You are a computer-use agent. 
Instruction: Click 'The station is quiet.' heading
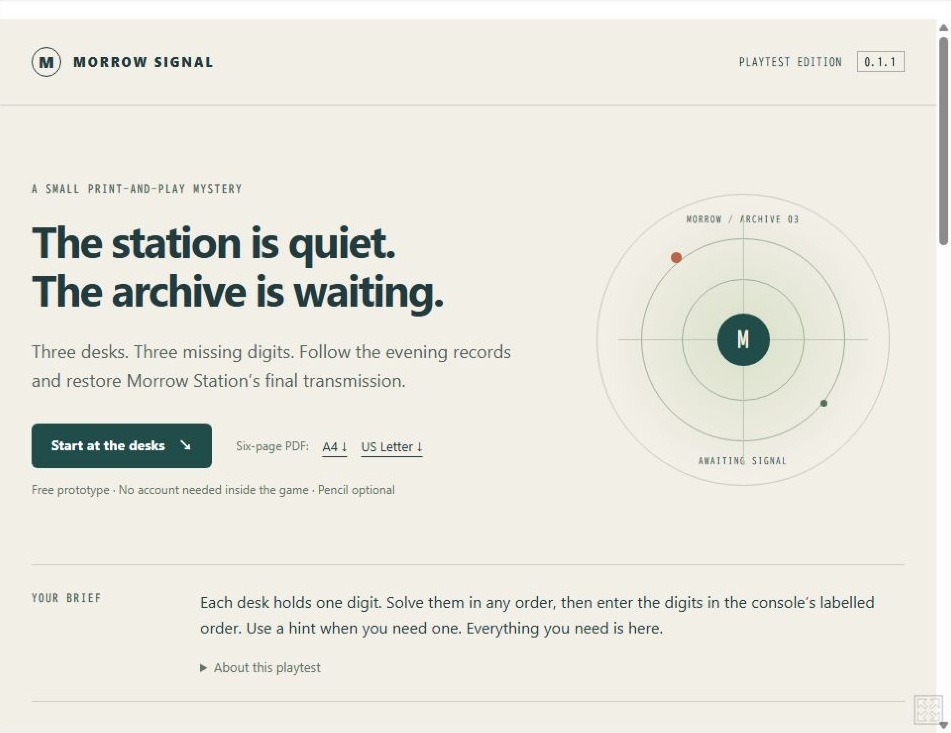click(x=213, y=243)
